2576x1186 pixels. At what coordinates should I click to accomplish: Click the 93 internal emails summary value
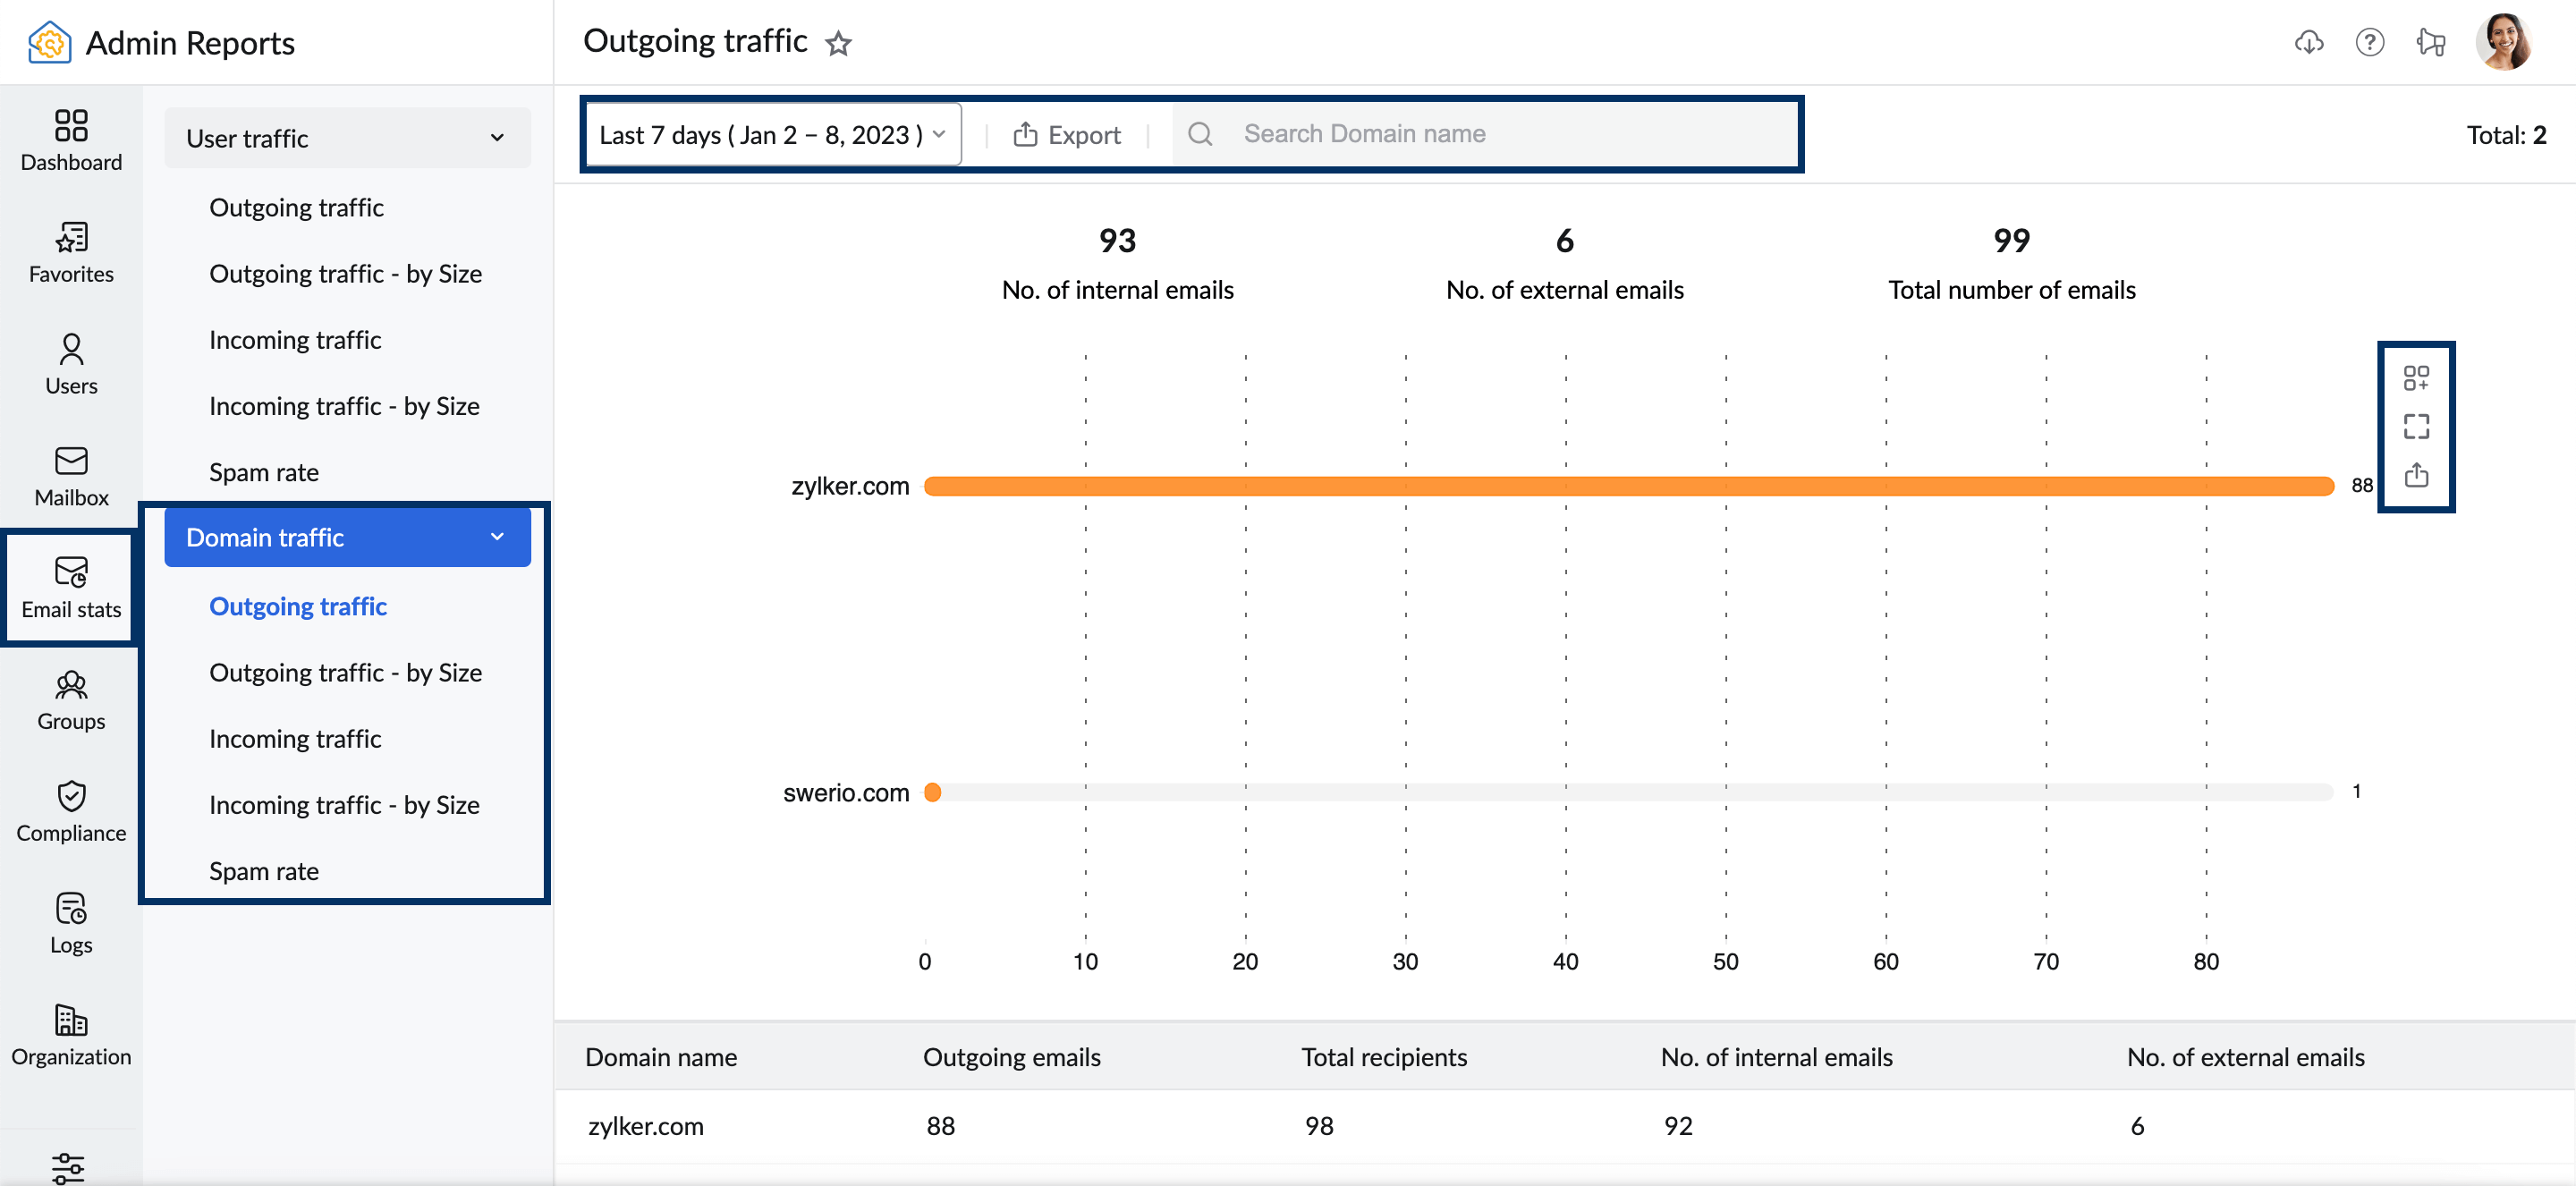click(1117, 240)
